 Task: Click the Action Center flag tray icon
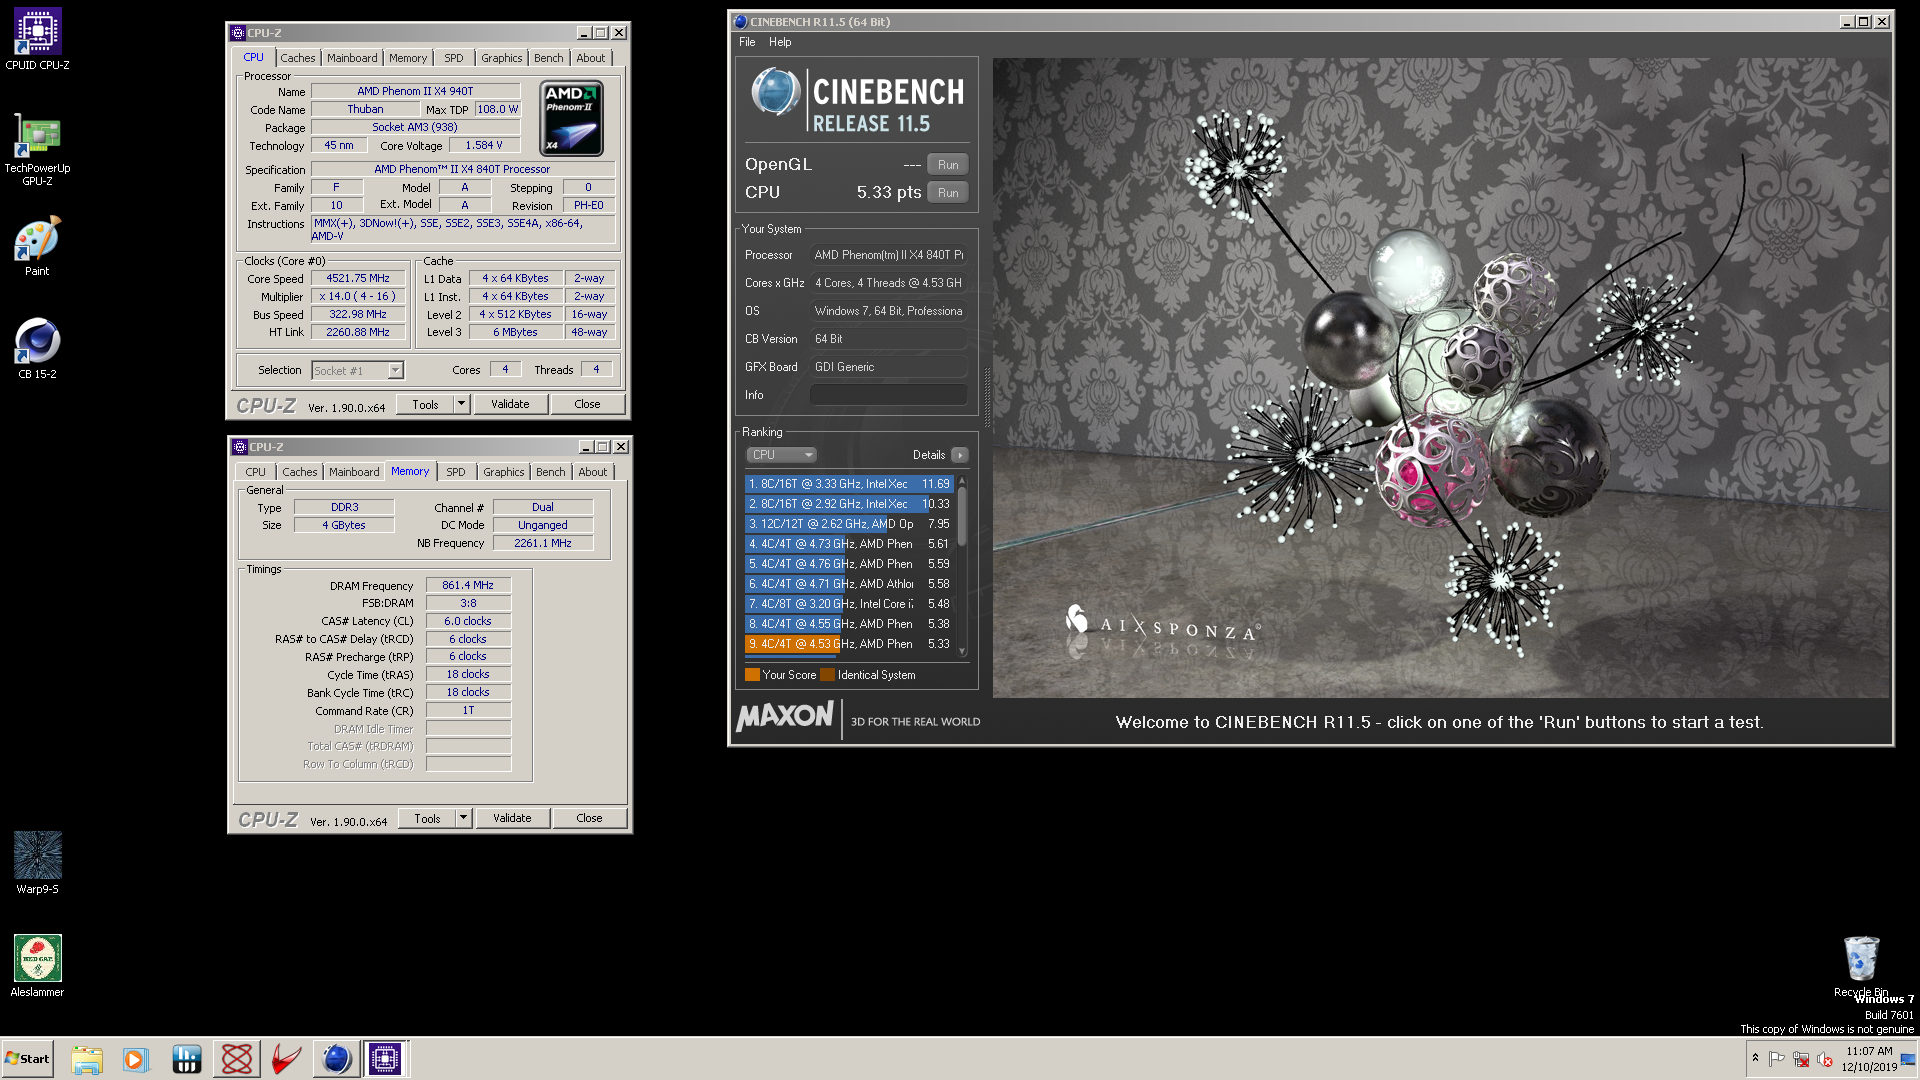pyautogui.click(x=1777, y=1059)
